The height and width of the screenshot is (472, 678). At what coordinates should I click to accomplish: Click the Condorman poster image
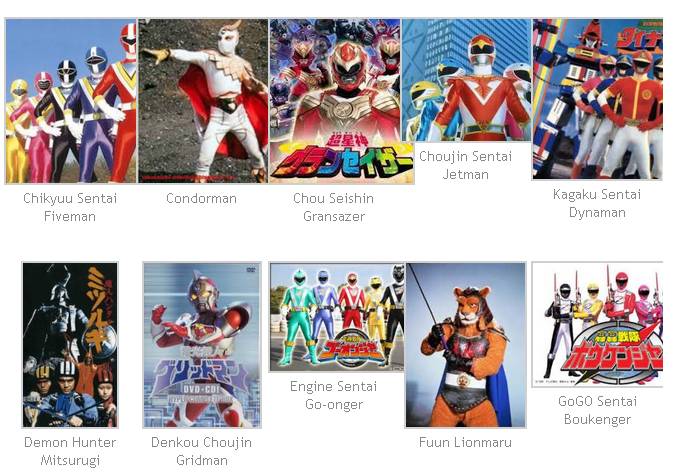[x=203, y=101]
